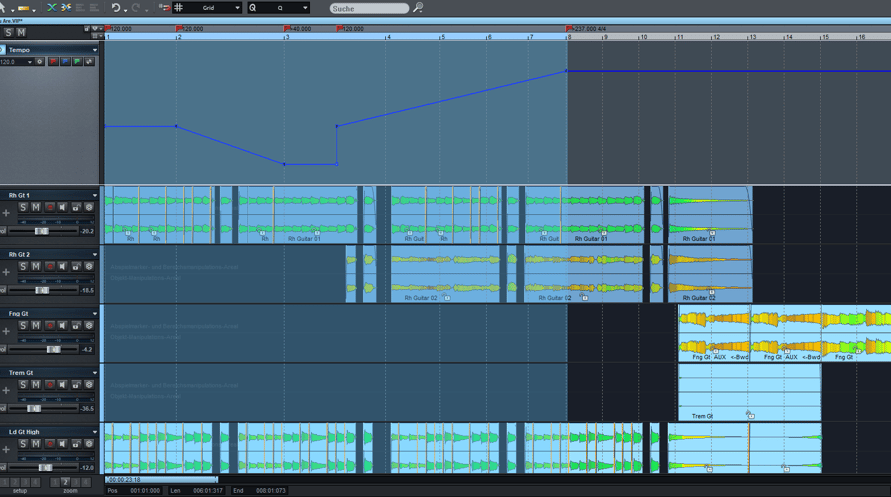The height and width of the screenshot is (497, 891).
Task: Solo the Rh Gt 2 track
Action: pos(23,266)
